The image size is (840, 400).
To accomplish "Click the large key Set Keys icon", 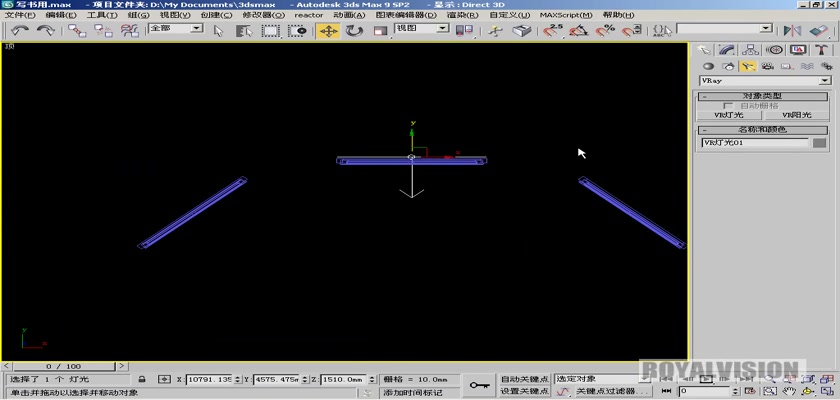I will [479, 385].
